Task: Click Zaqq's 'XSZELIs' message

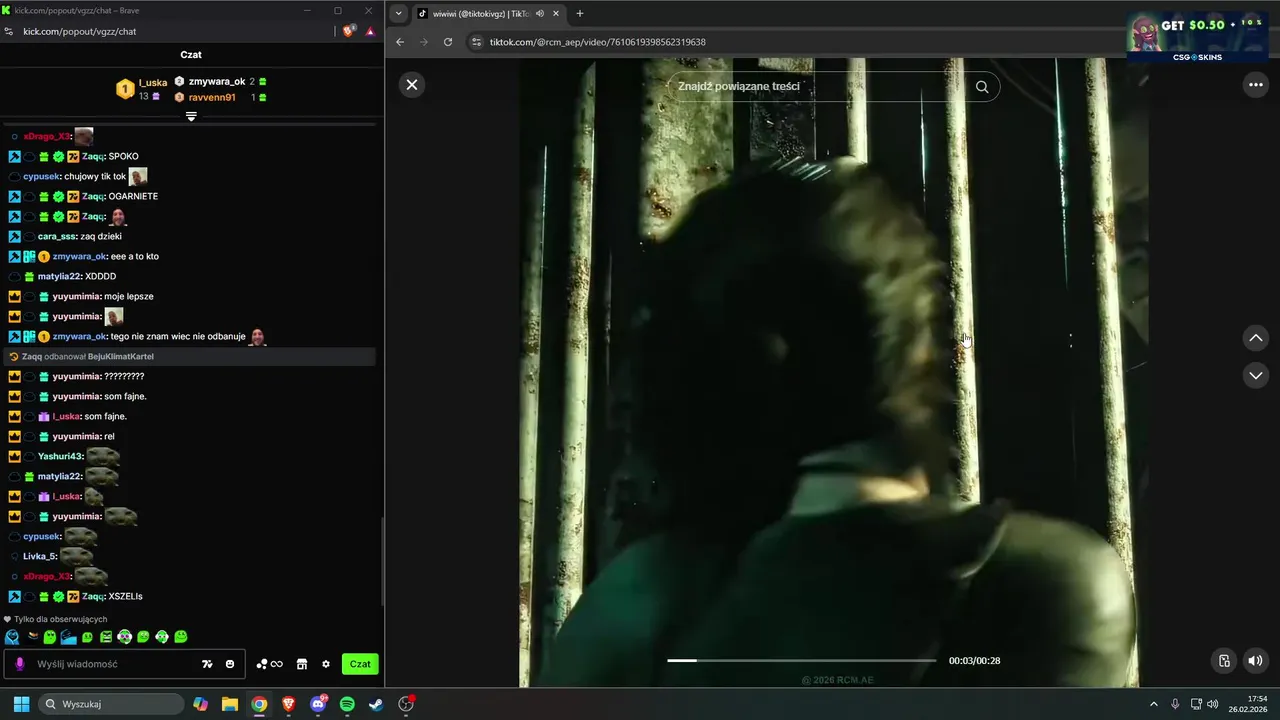Action: 125,596
